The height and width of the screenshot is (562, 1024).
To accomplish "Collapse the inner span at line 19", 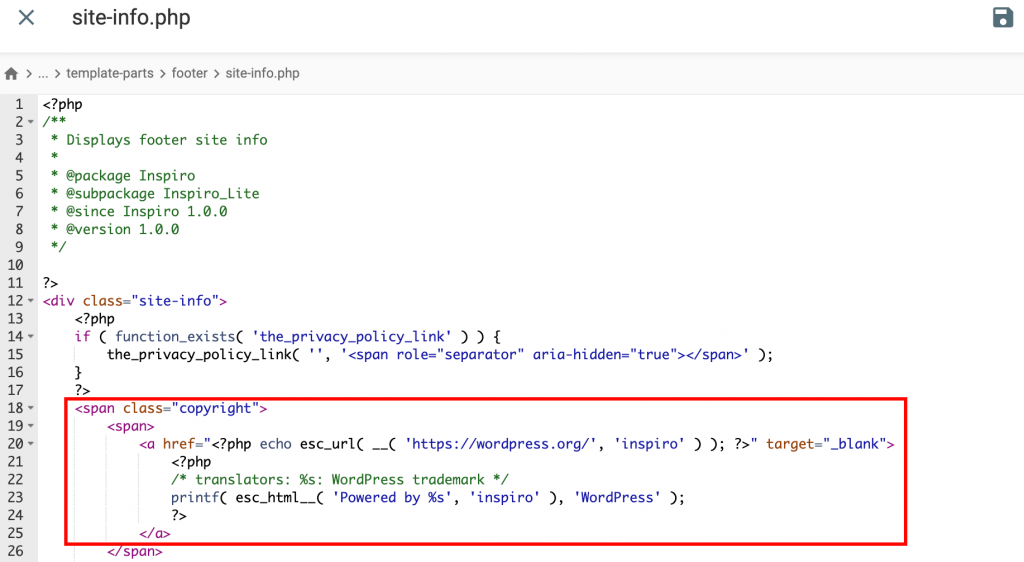I will click(x=31, y=426).
